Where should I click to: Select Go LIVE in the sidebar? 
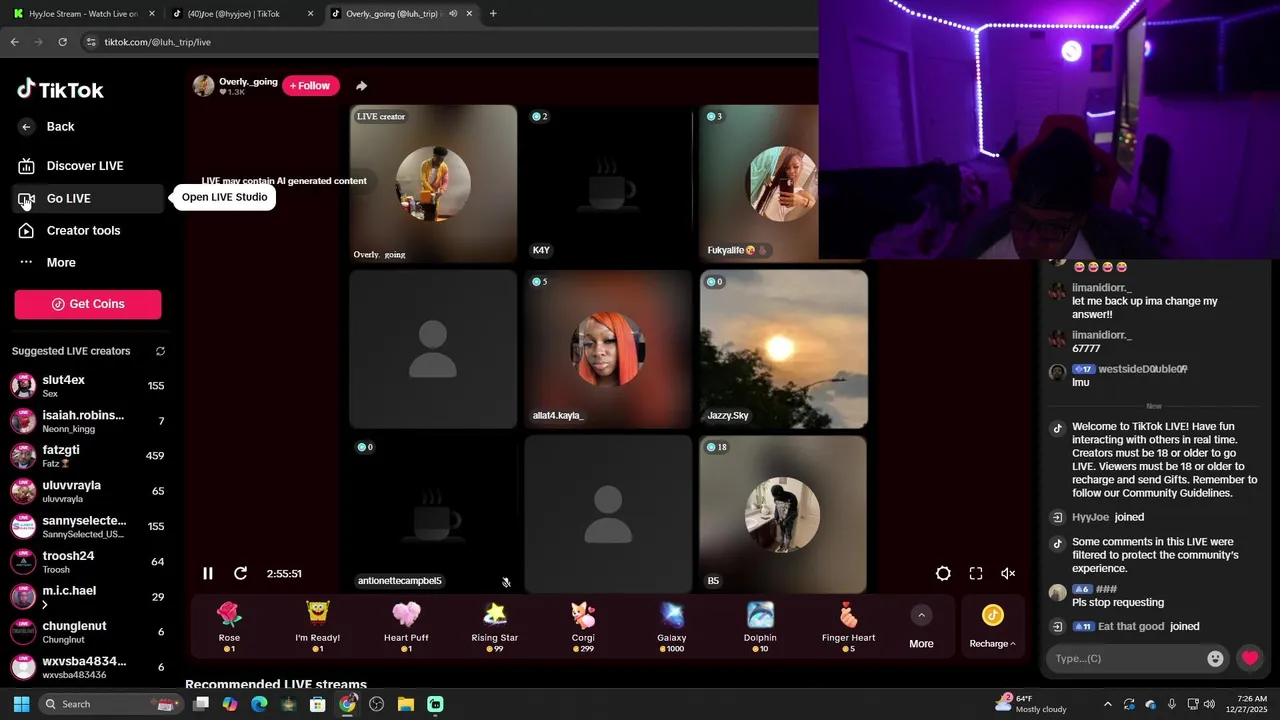click(88, 198)
